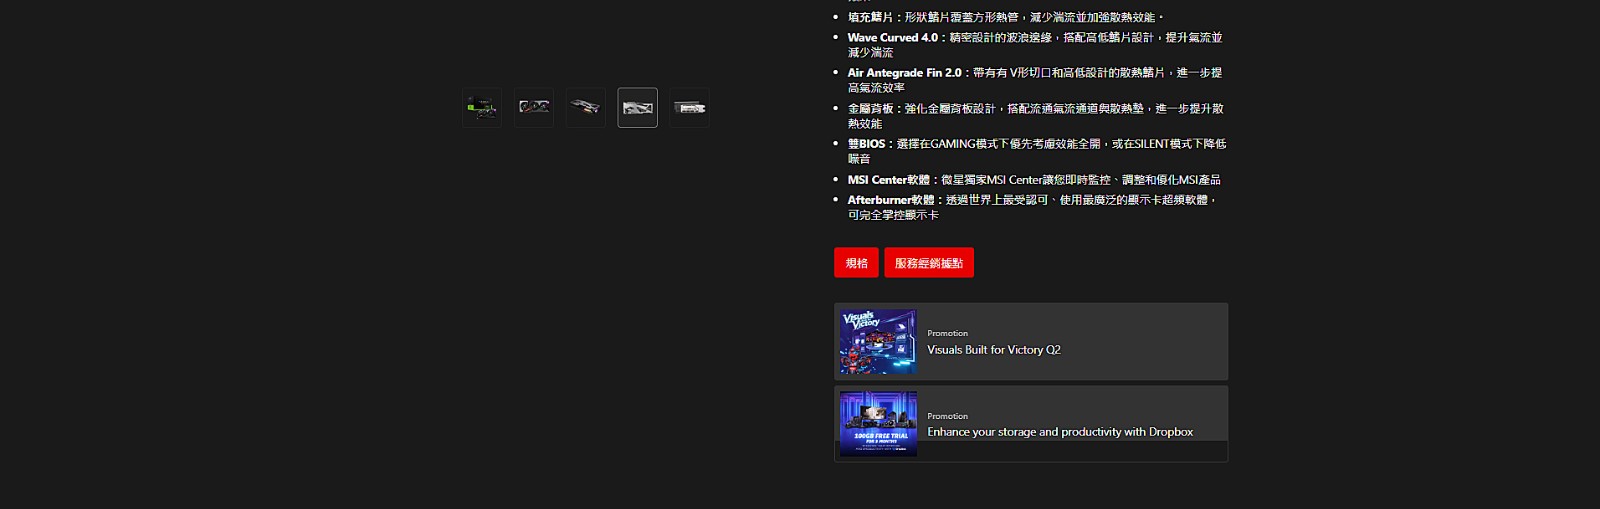Show the front triple-fan card thumbnail
This screenshot has width=1600, height=509.
[x=534, y=107]
